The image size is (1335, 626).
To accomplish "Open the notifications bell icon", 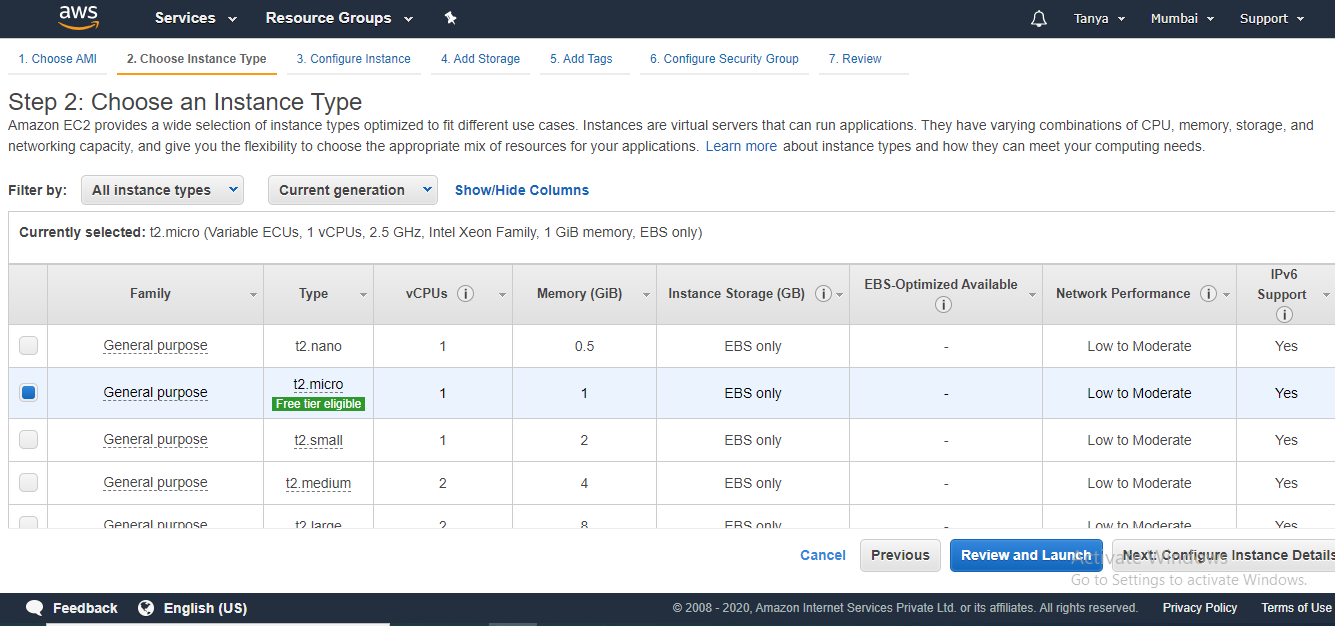I will [x=1039, y=19].
